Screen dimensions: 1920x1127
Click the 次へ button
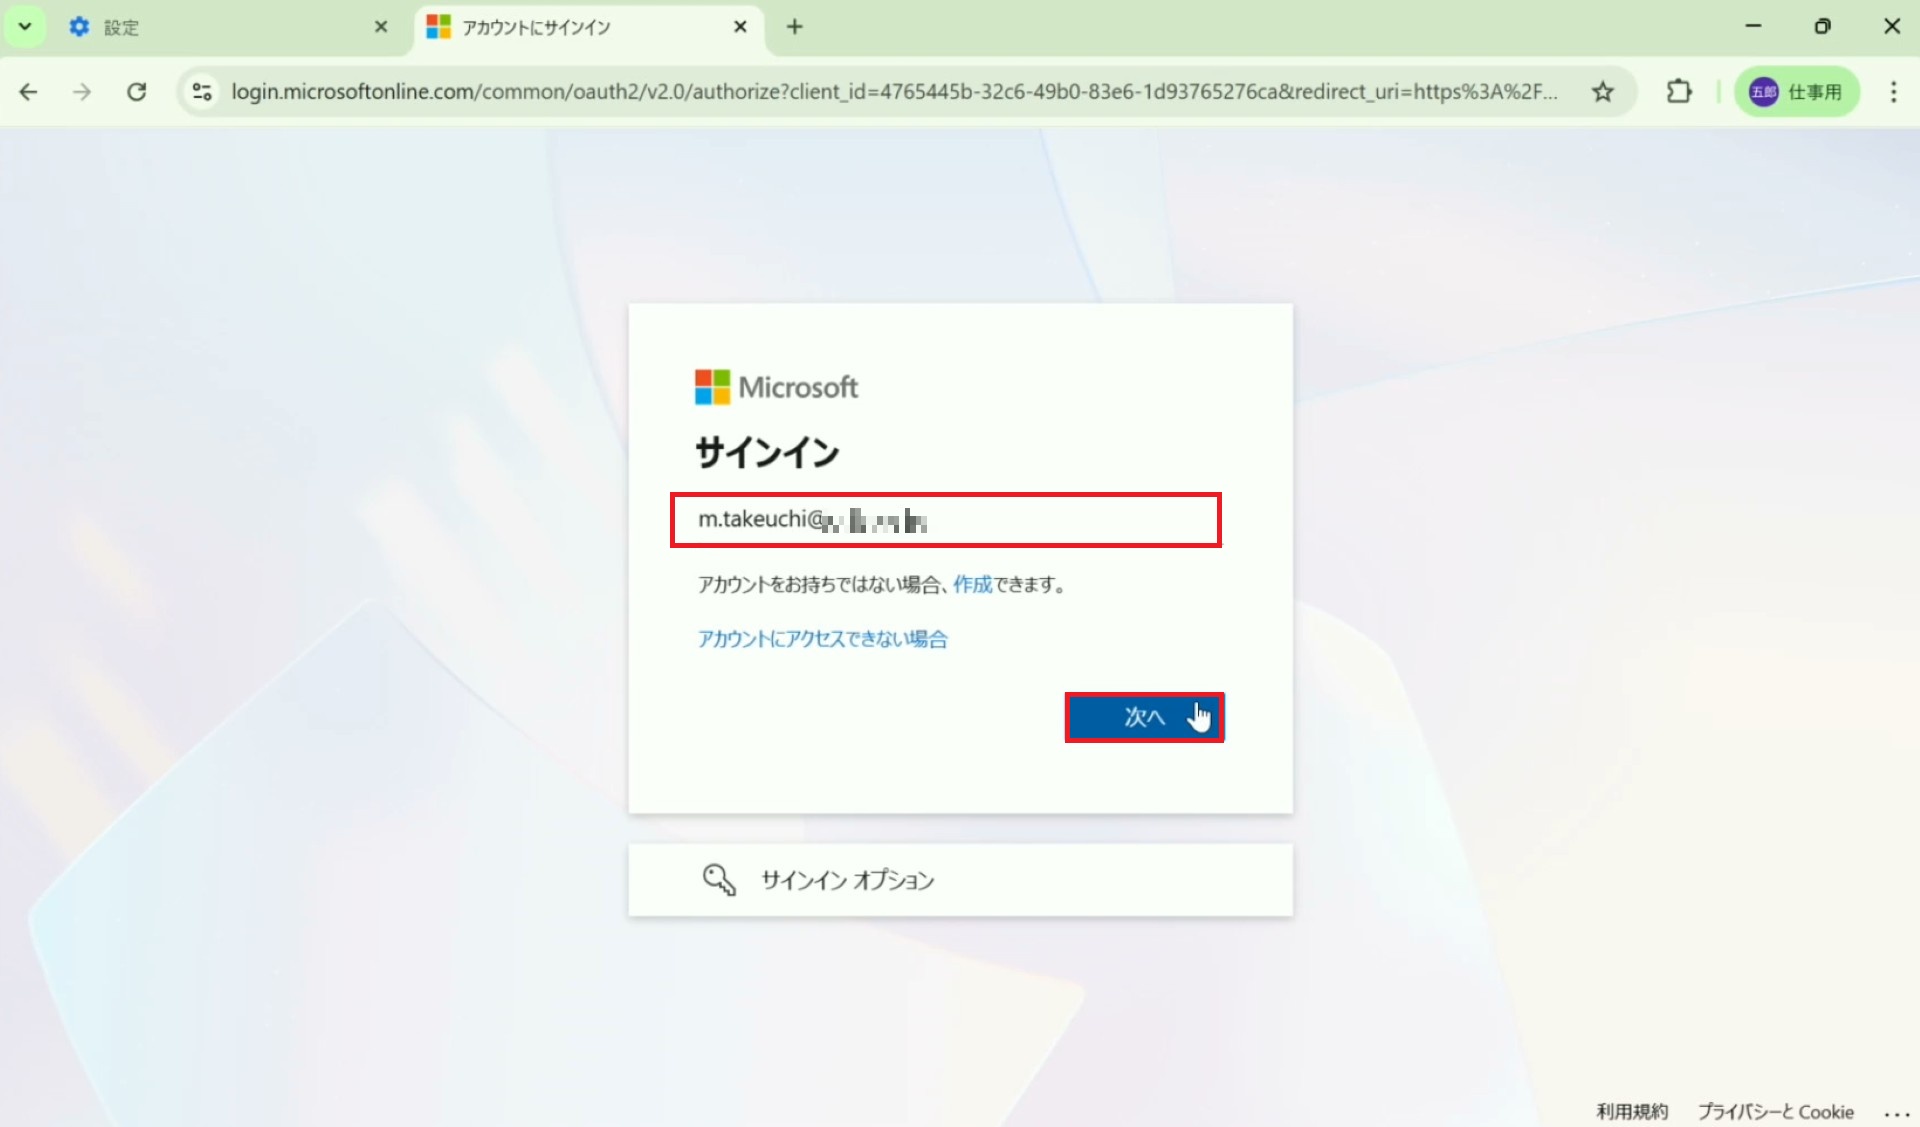(x=1144, y=717)
